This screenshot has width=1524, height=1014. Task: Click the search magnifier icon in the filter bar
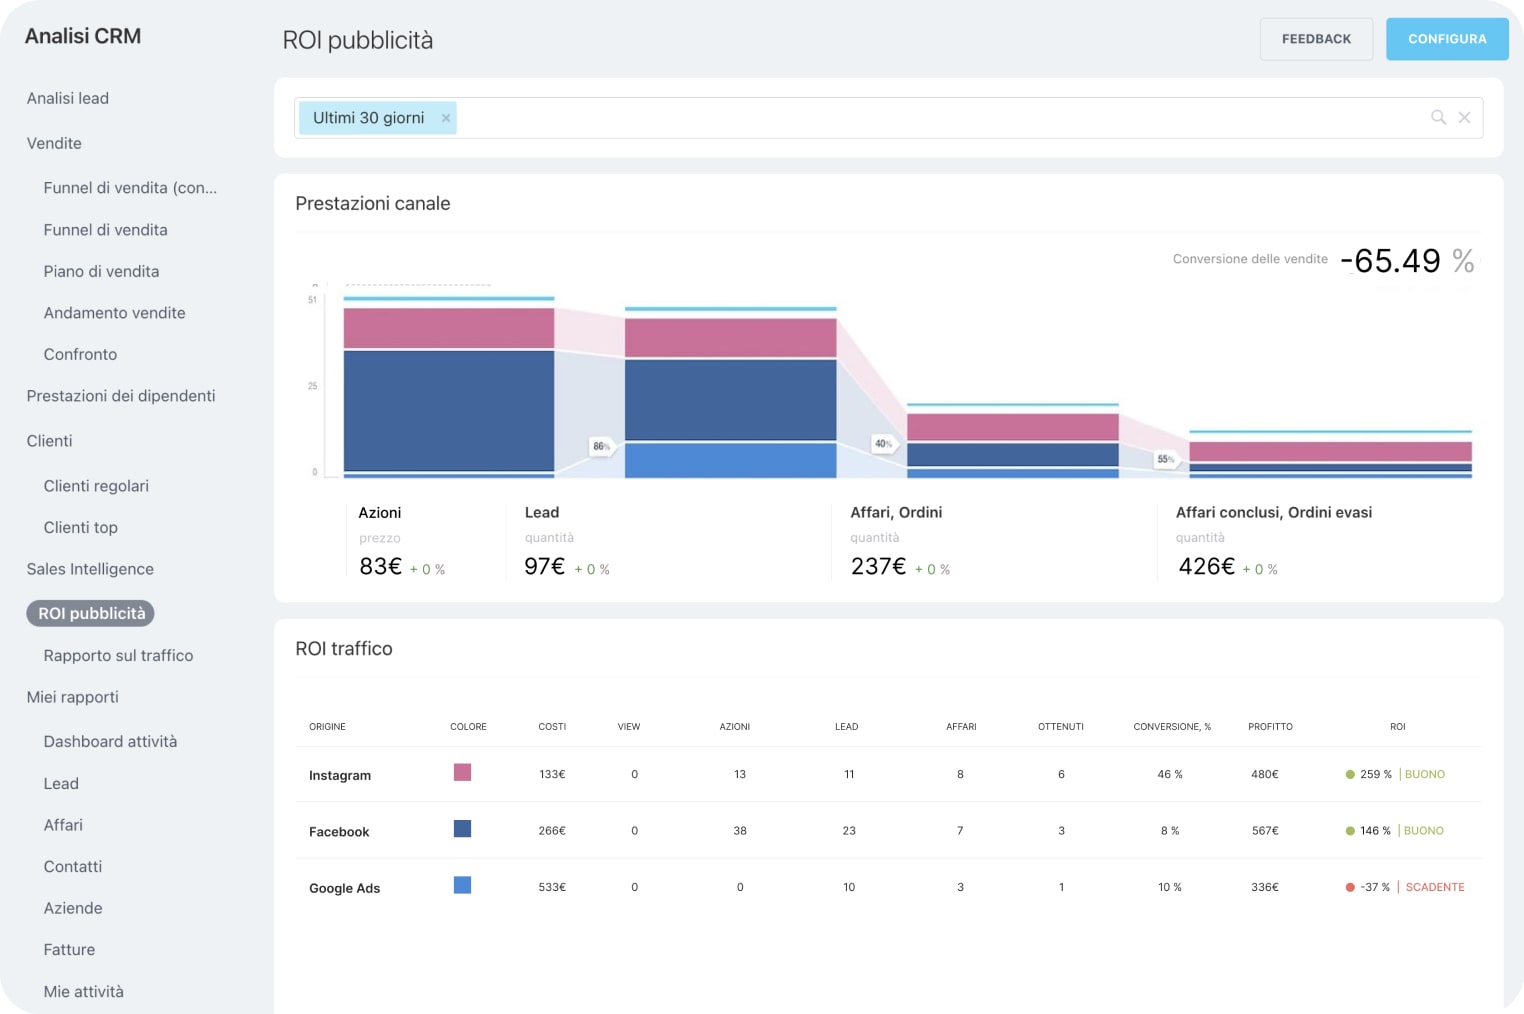point(1438,117)
